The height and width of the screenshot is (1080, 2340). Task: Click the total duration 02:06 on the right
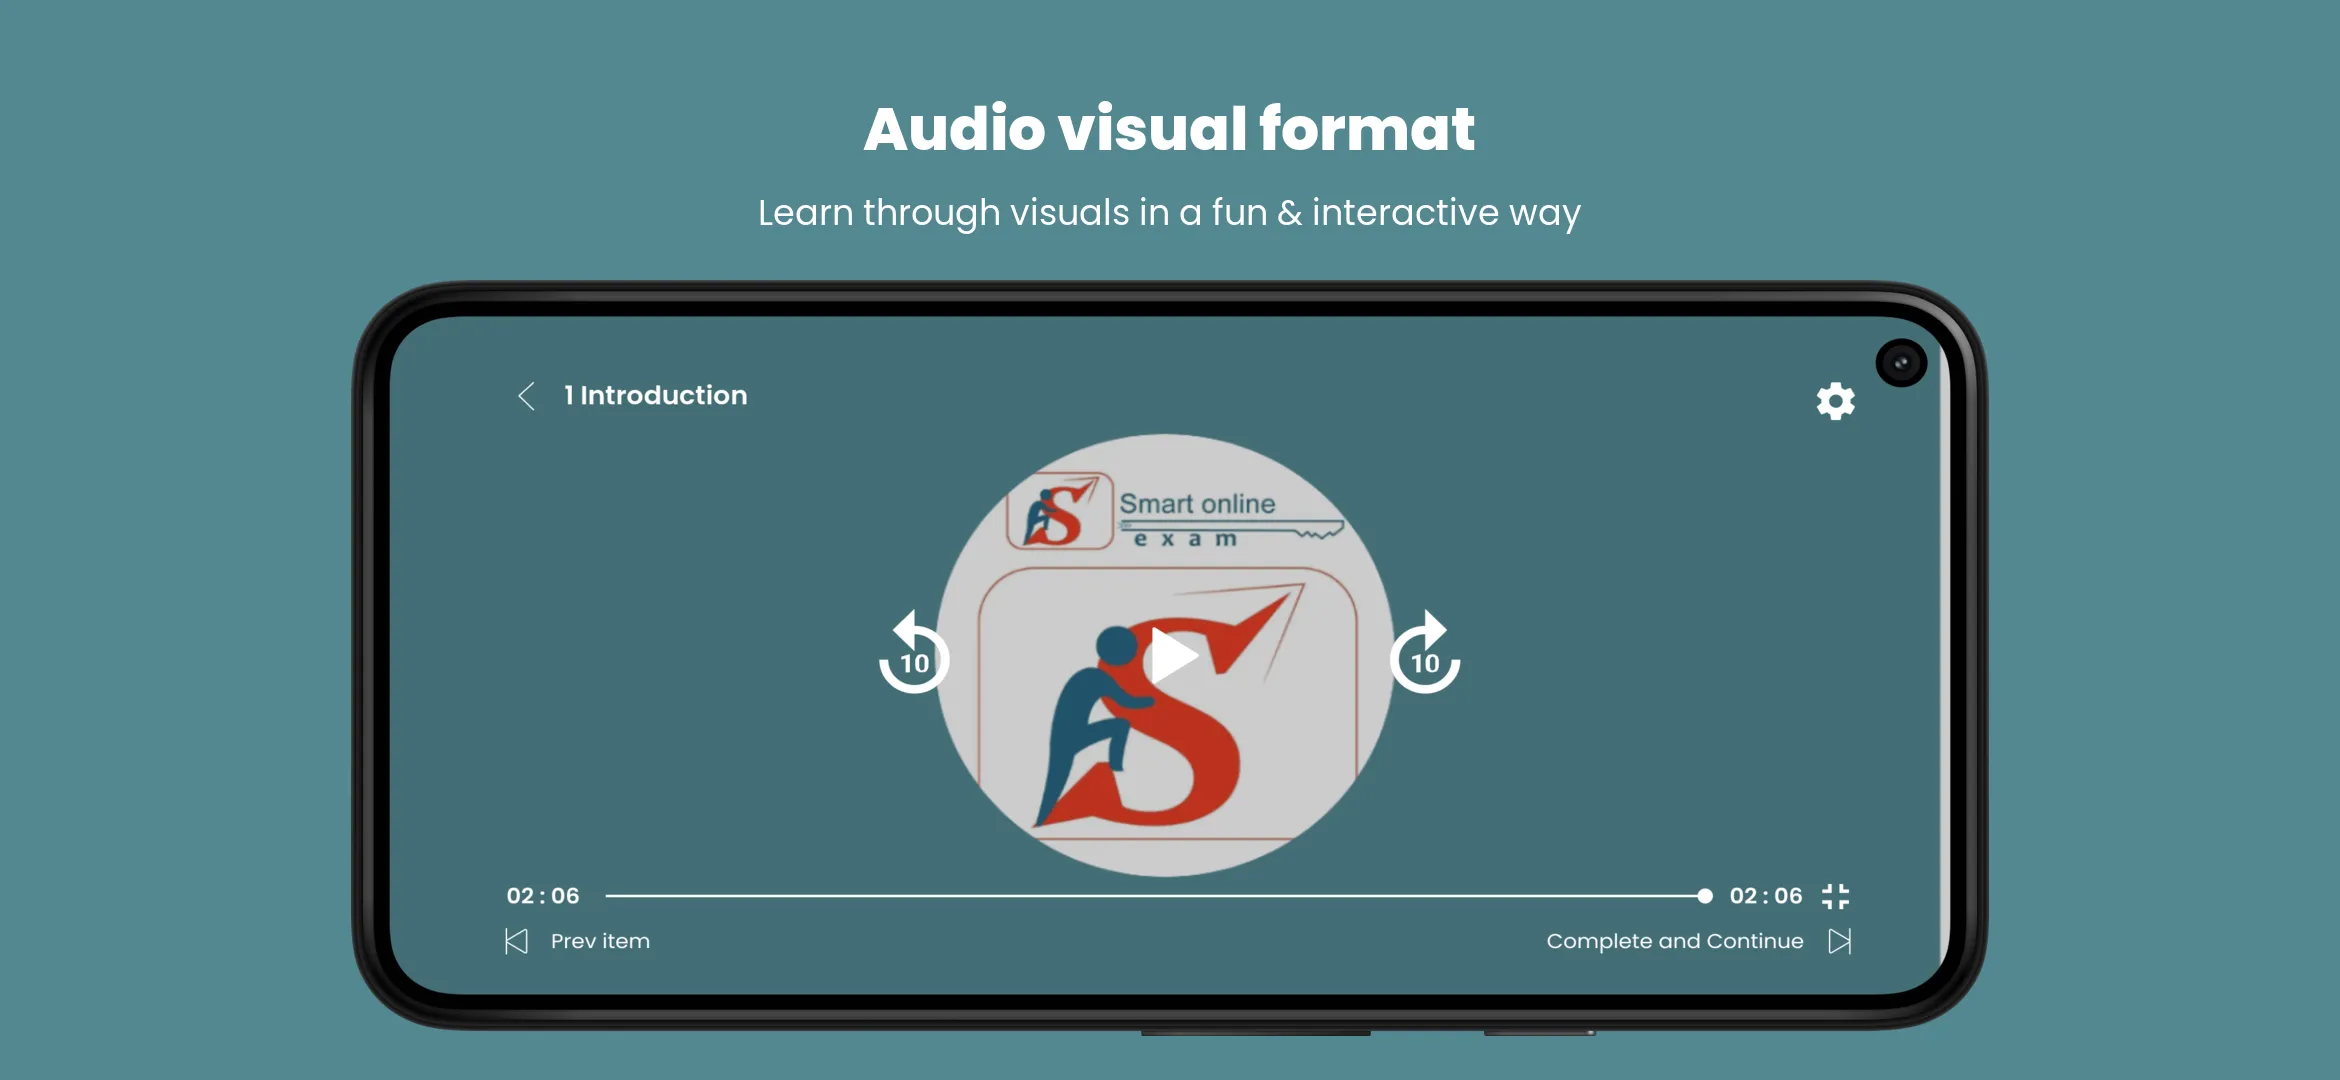[x=1766, y=896]
